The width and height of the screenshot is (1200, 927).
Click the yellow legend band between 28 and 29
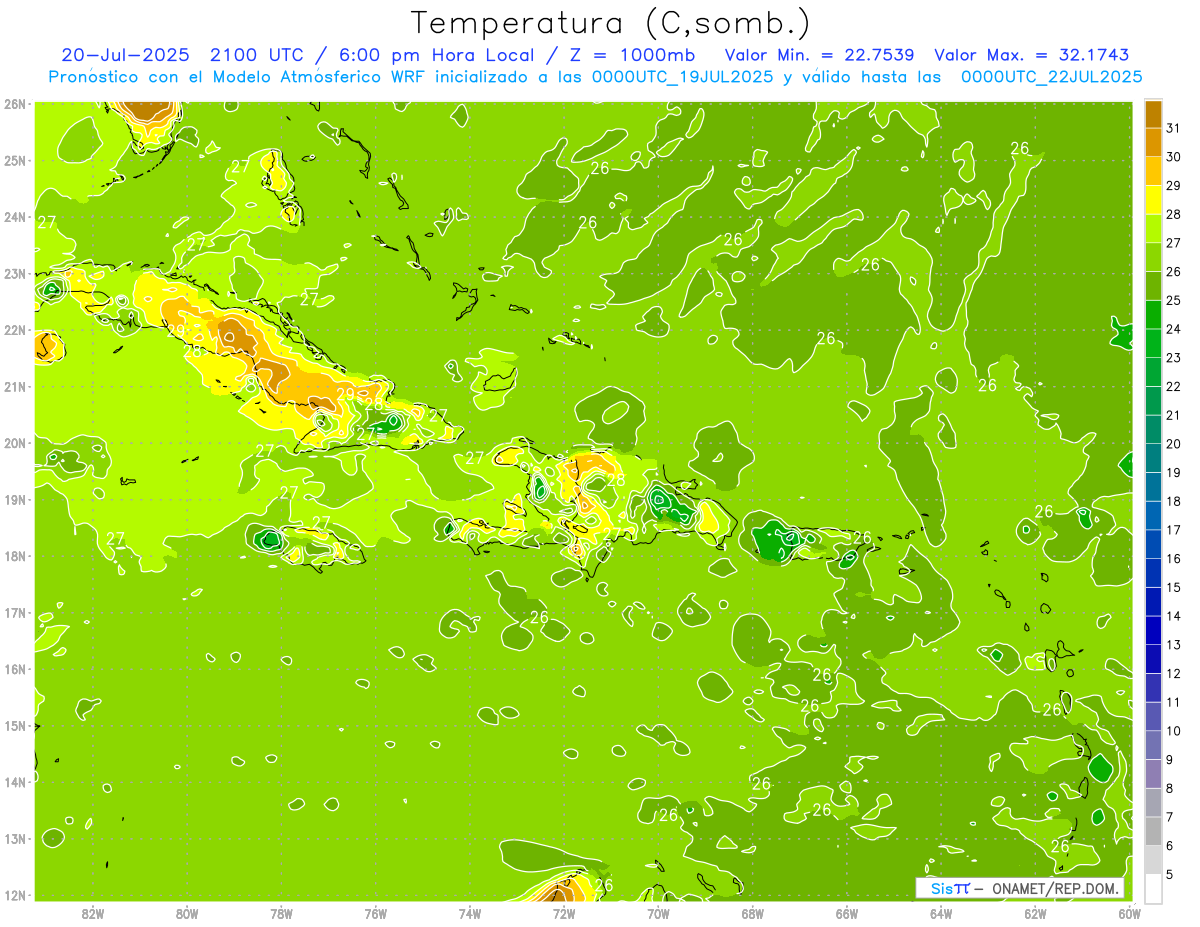coord(1153,200)
